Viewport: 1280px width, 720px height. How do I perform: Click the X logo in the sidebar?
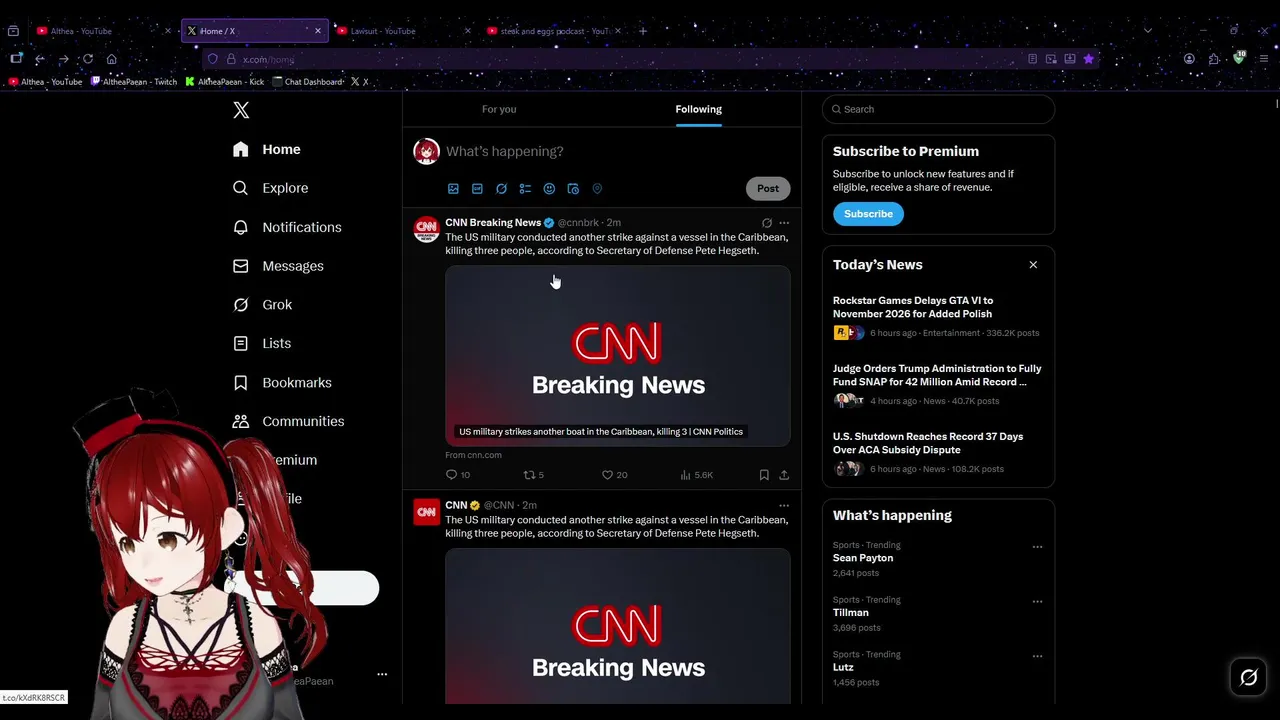[x=241, y=110]
